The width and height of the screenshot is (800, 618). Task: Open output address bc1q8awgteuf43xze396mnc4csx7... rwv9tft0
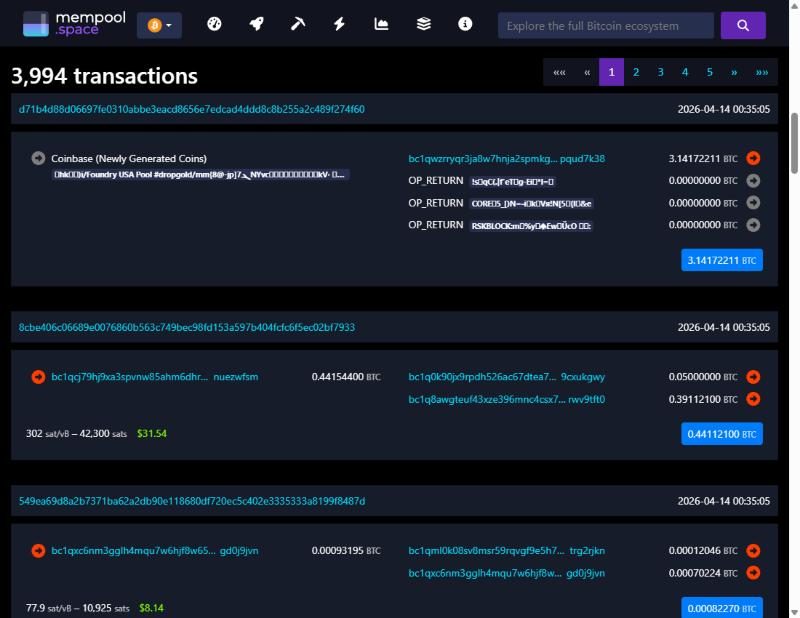pos(507,399)
